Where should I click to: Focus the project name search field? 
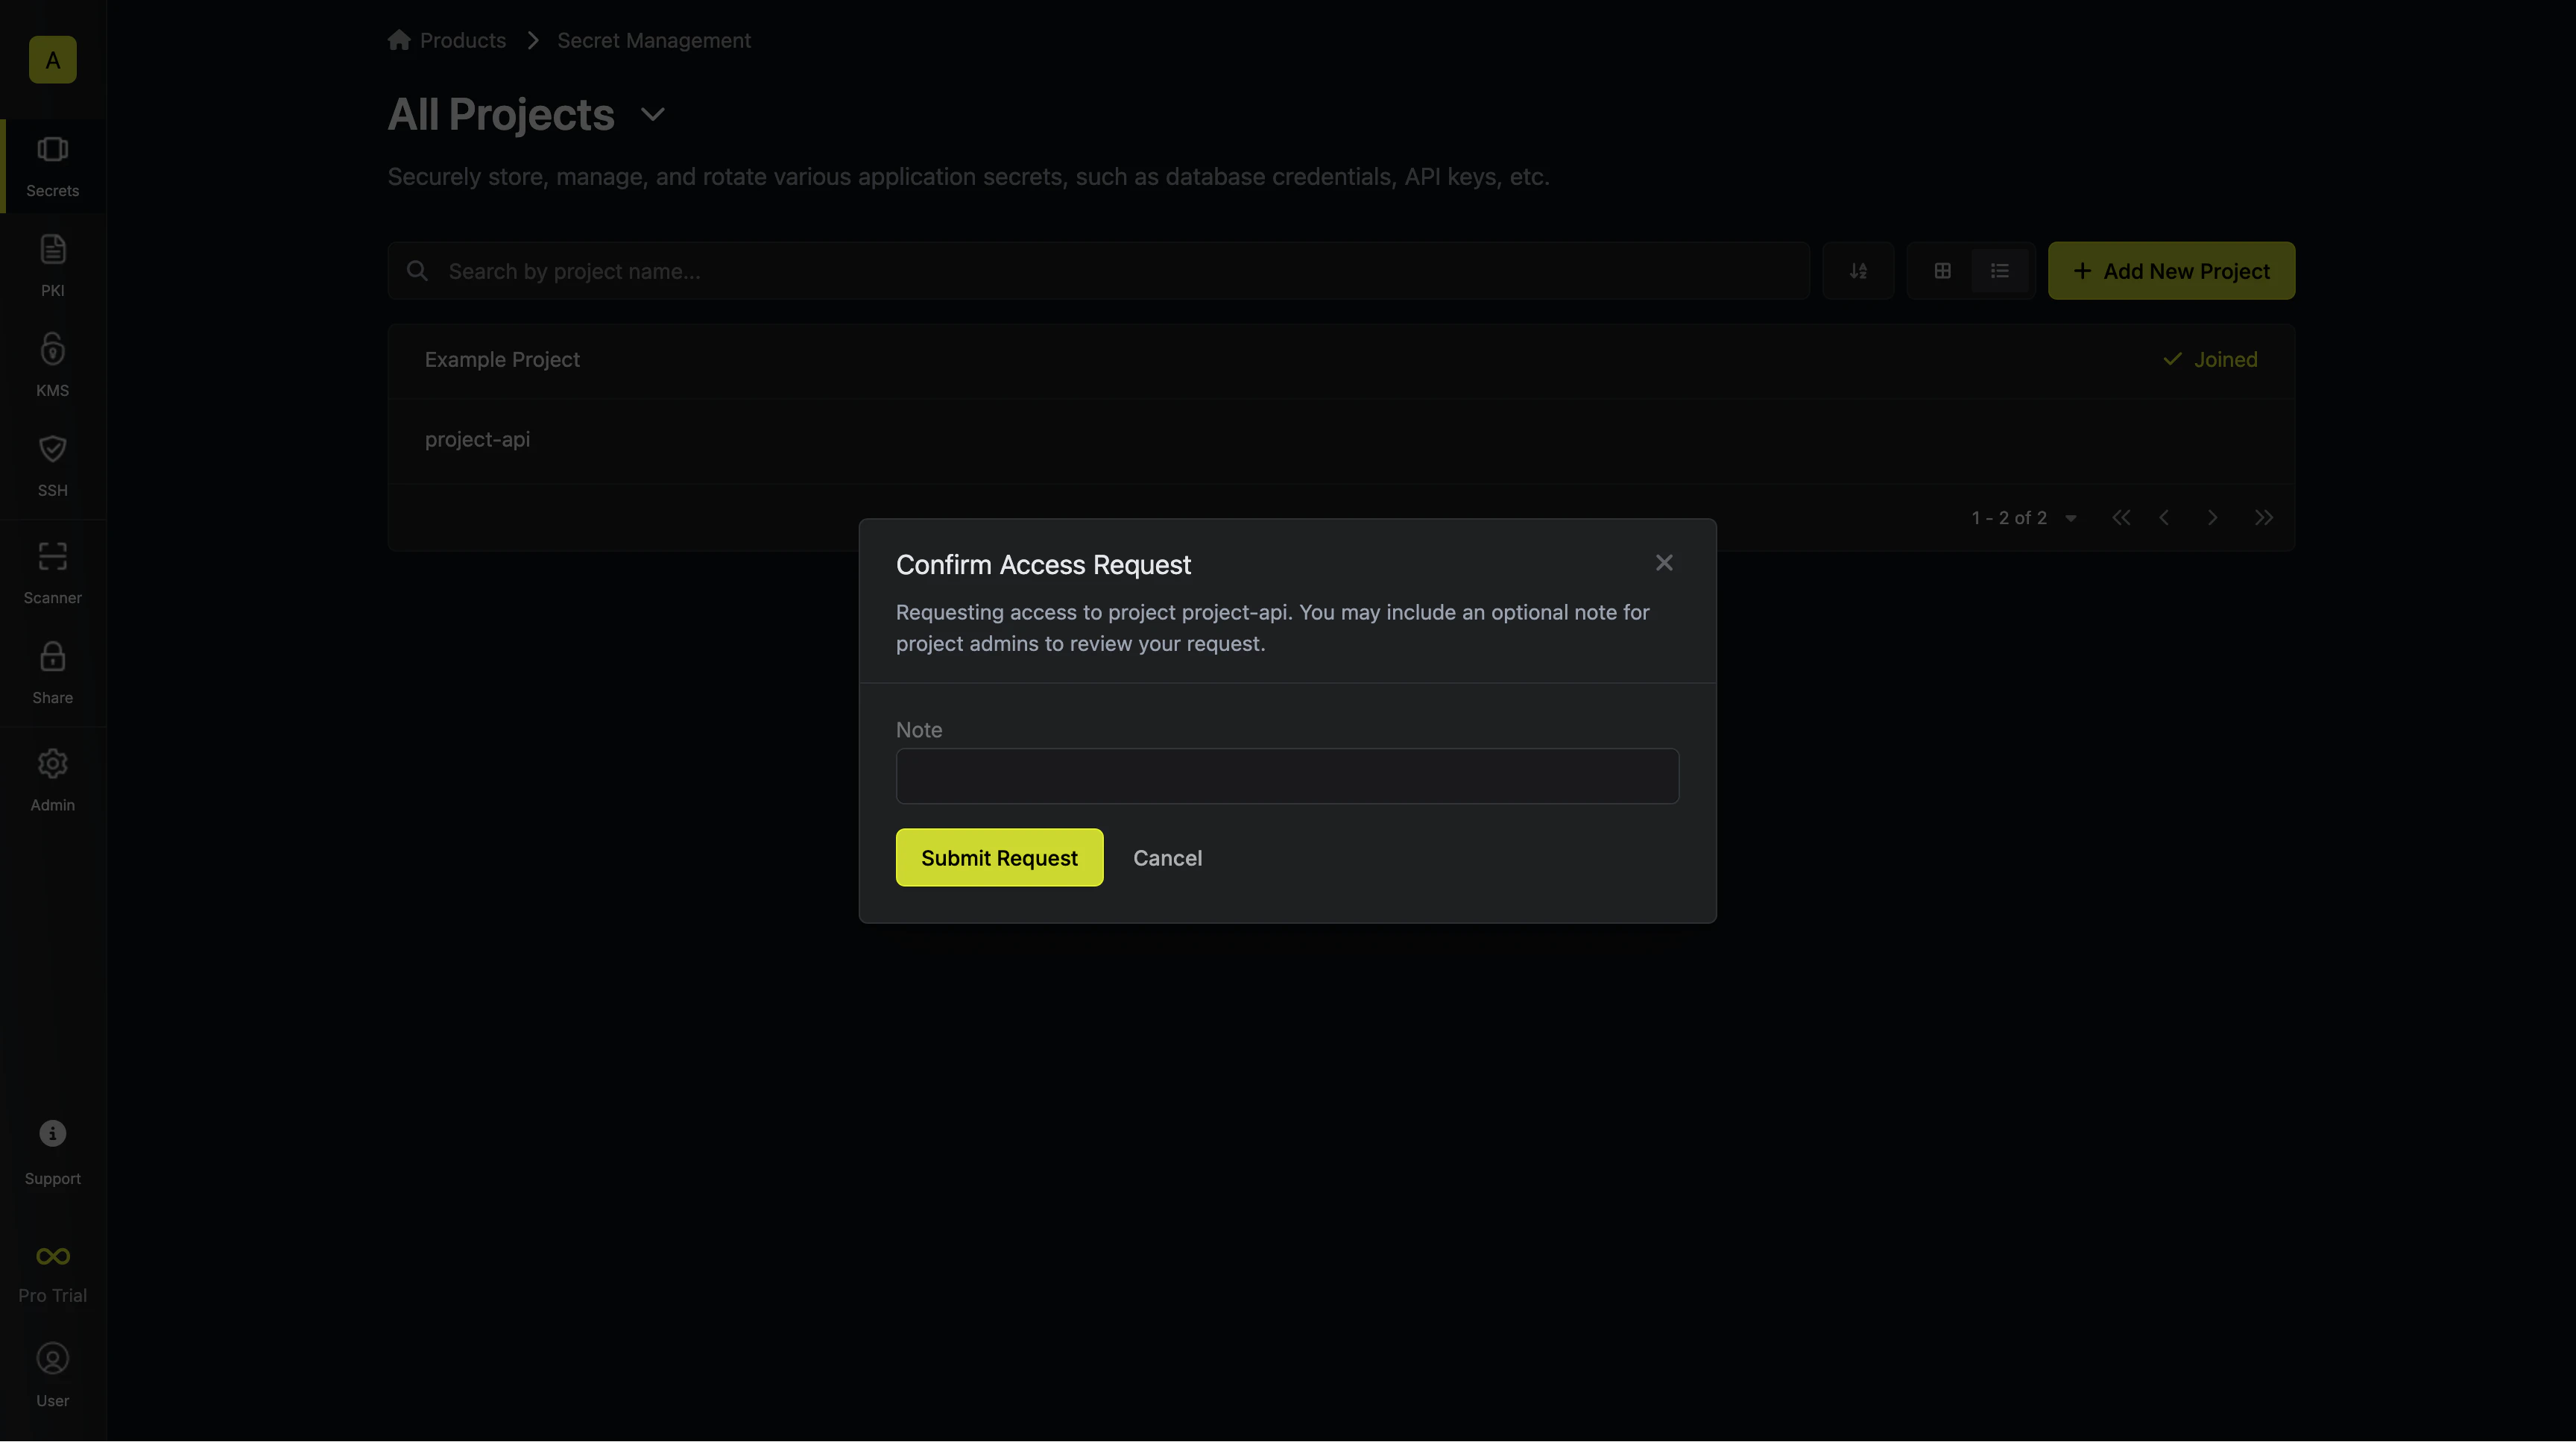[x=1098, y=271]
